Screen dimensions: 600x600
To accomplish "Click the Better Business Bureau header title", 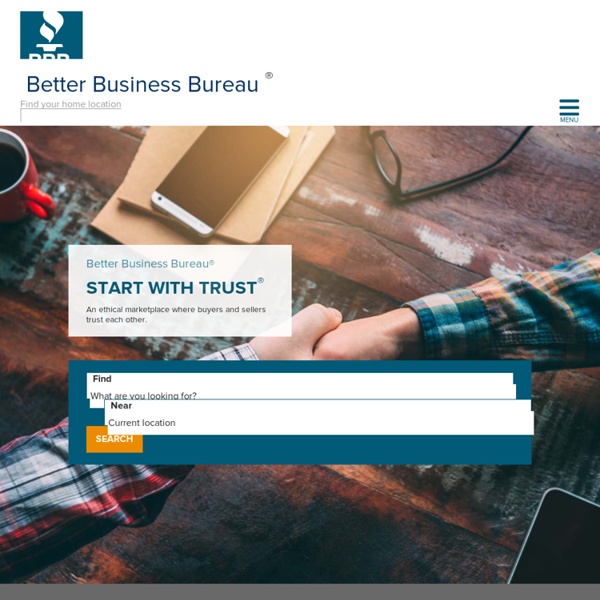I will [x=142, y=84].
